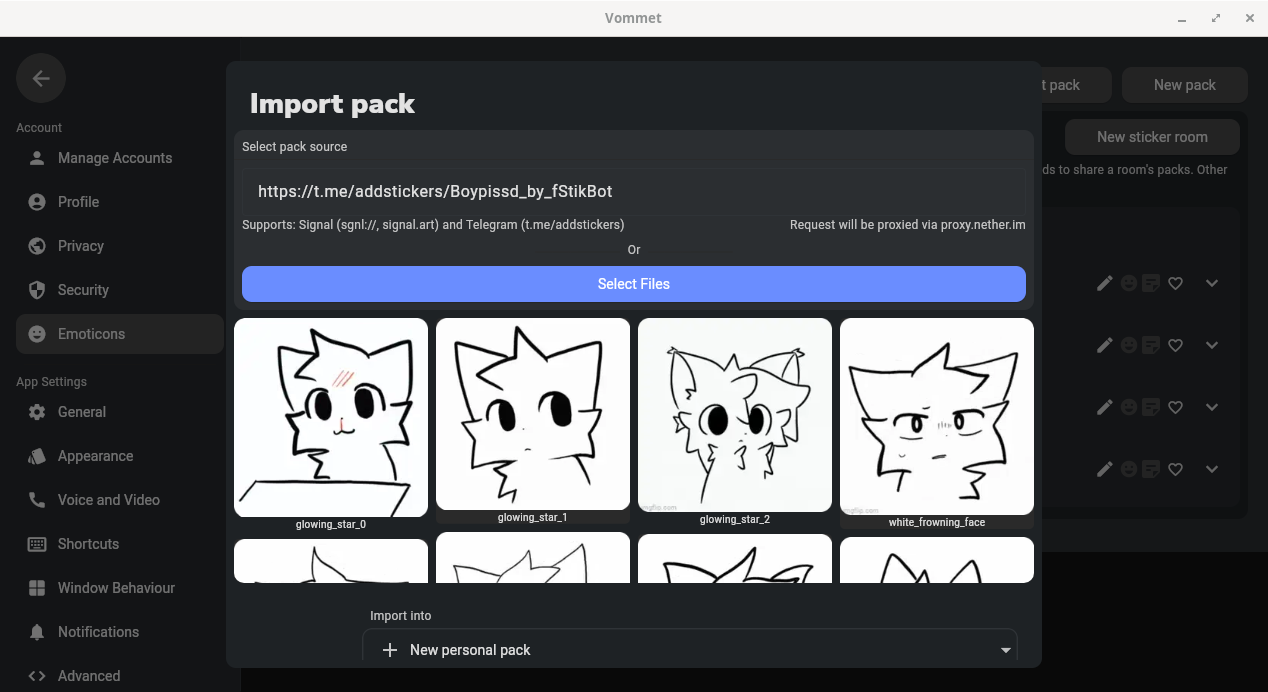The image size is (1268, 692).
Task: Click the Appearance swatches icon
Action: click(37, 456)
